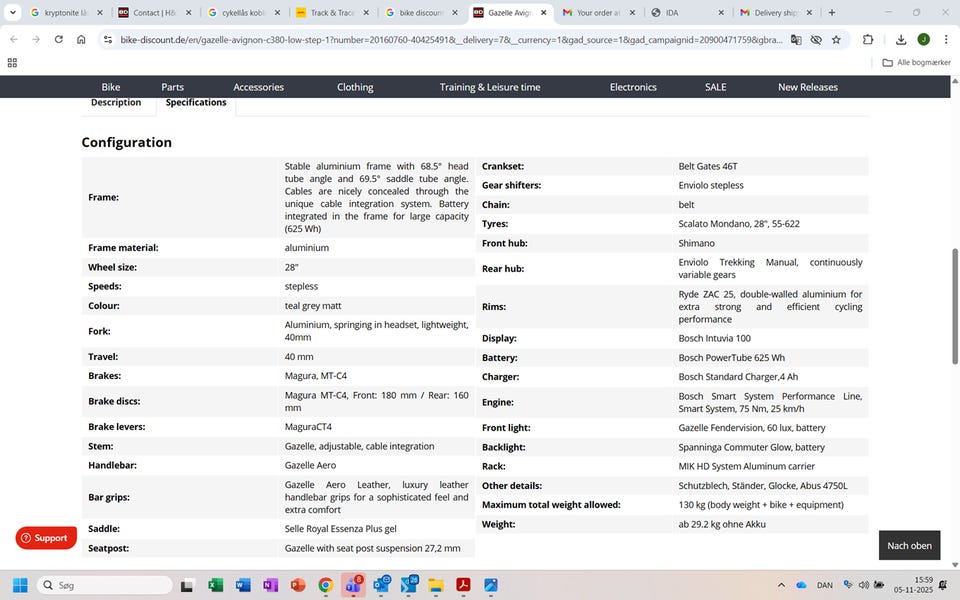Screen dimensions: 960x600
Task: Open the Alle bogmærker bookmarks folder
Action: click(916, 62)
